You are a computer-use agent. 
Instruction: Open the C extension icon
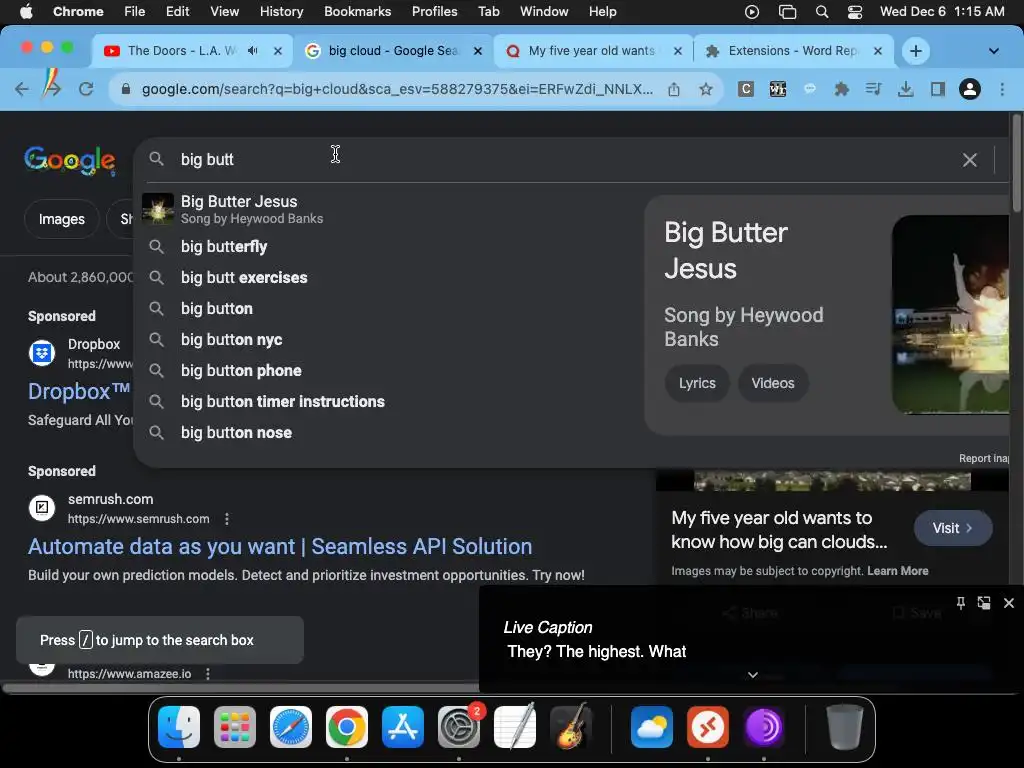(x=746, y=89)
